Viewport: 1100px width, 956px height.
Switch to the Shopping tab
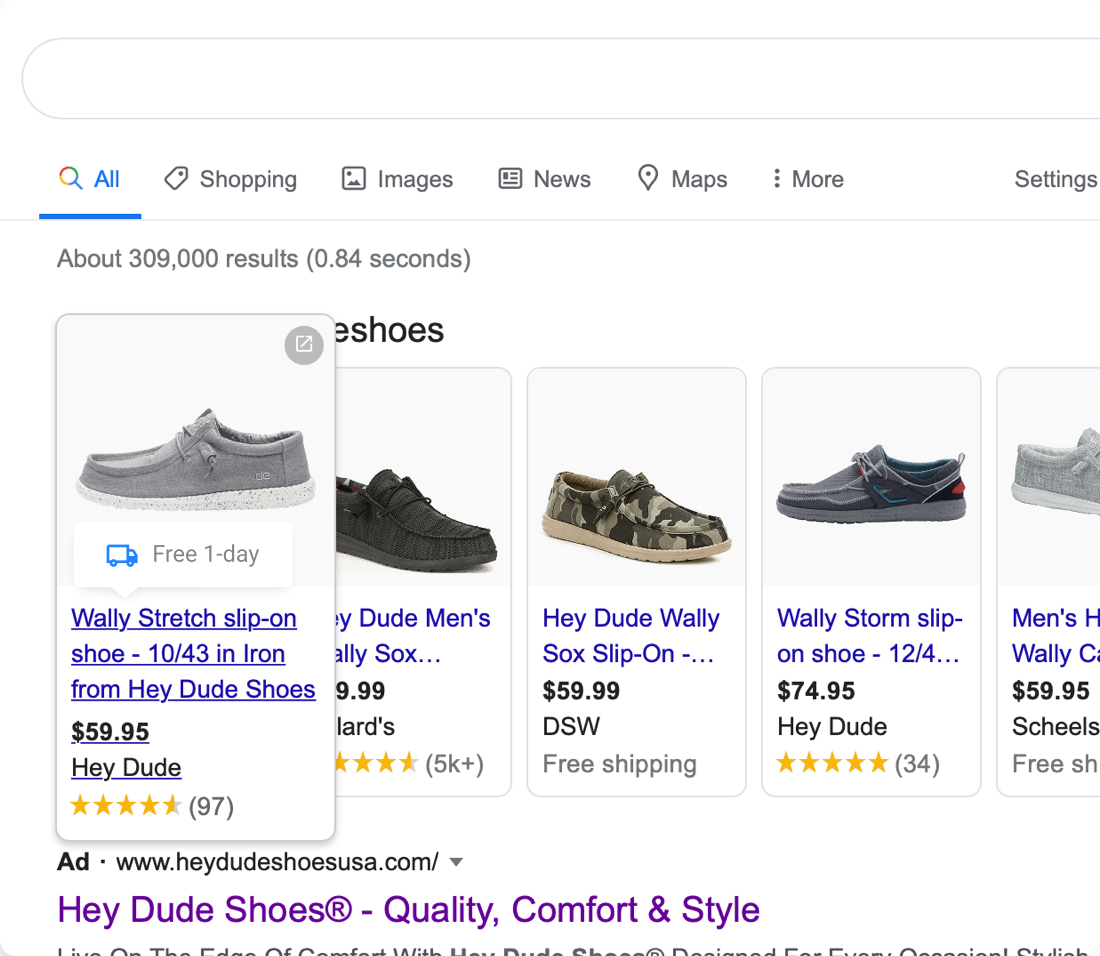[x=230, y=180]
